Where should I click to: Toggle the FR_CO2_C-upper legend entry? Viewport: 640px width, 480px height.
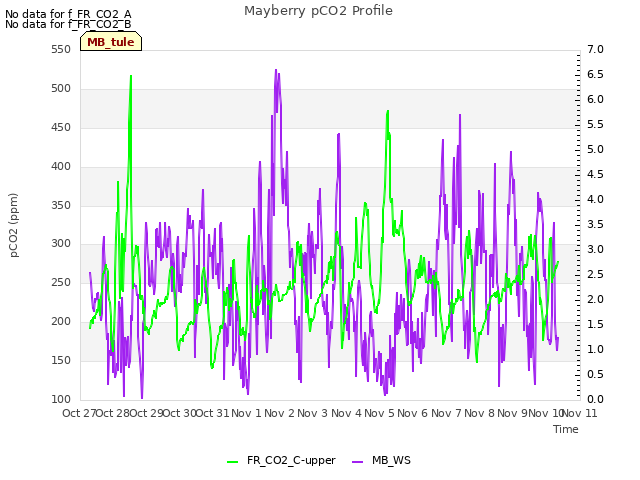tap(281, 460)
